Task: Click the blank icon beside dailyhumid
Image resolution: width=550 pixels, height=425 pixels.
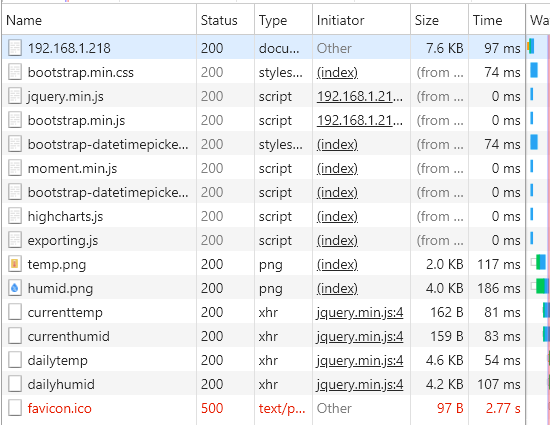Action: 15,384
